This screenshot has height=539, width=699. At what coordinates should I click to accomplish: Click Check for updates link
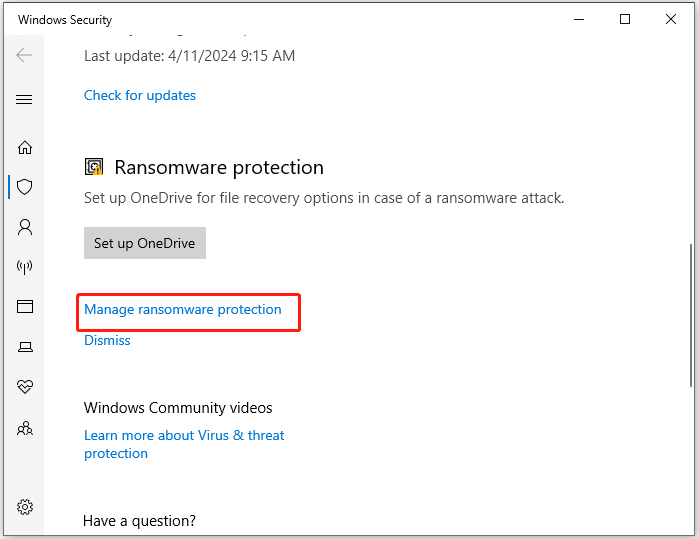140,95
